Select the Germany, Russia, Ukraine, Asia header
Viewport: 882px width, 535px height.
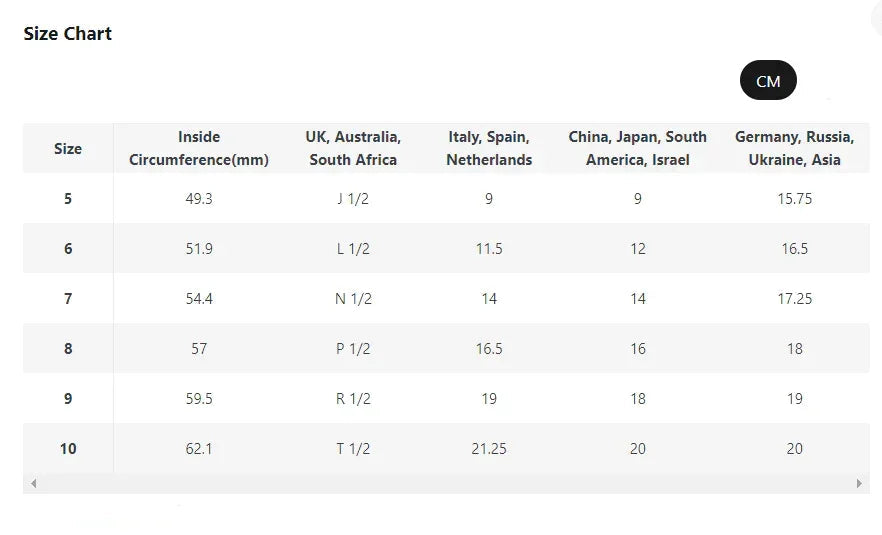[x=794, y=148]
